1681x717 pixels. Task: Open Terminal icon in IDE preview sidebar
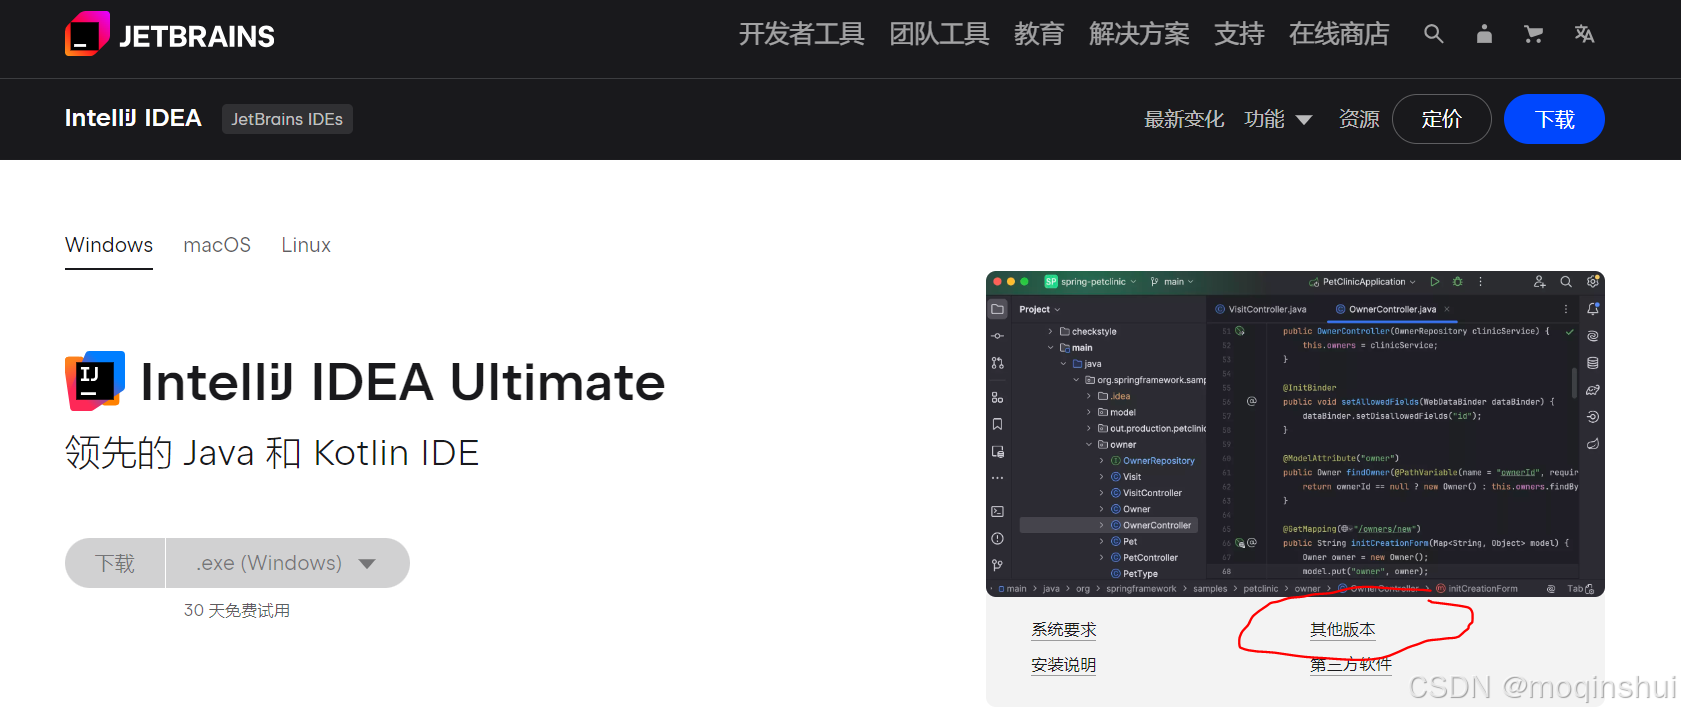point(997,511)
